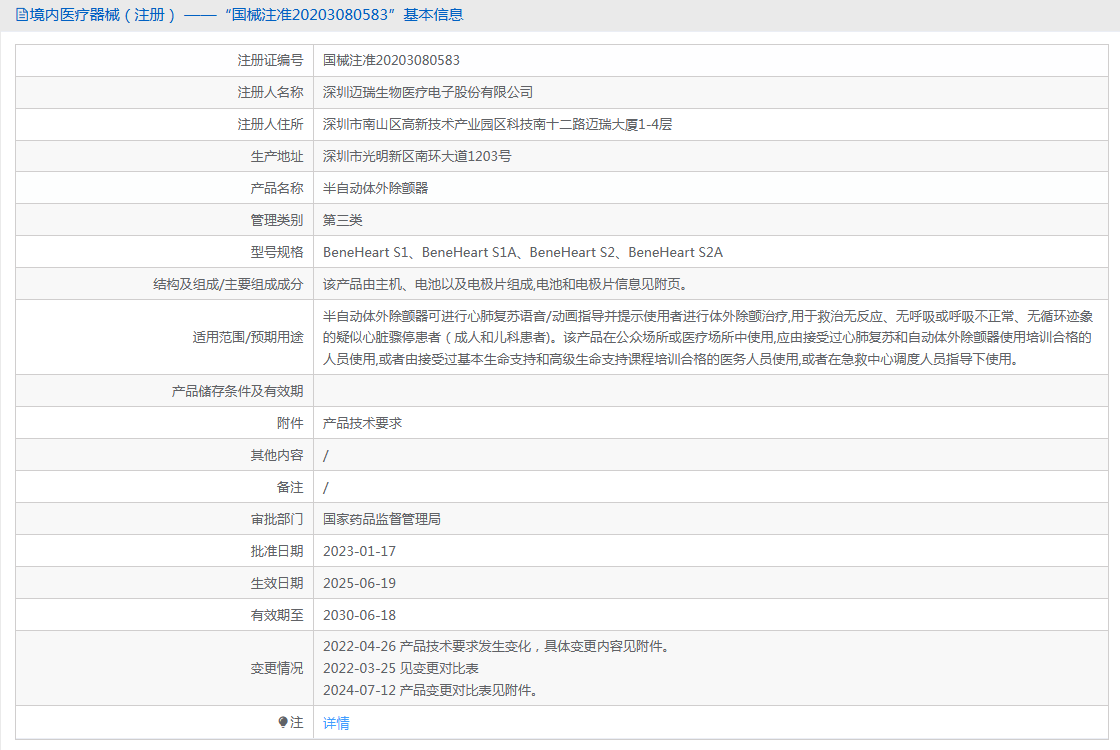Select the registration number 国械注准20203080583 in the table
Viewport: 1120px width, 750px height.
pos(391,60)
